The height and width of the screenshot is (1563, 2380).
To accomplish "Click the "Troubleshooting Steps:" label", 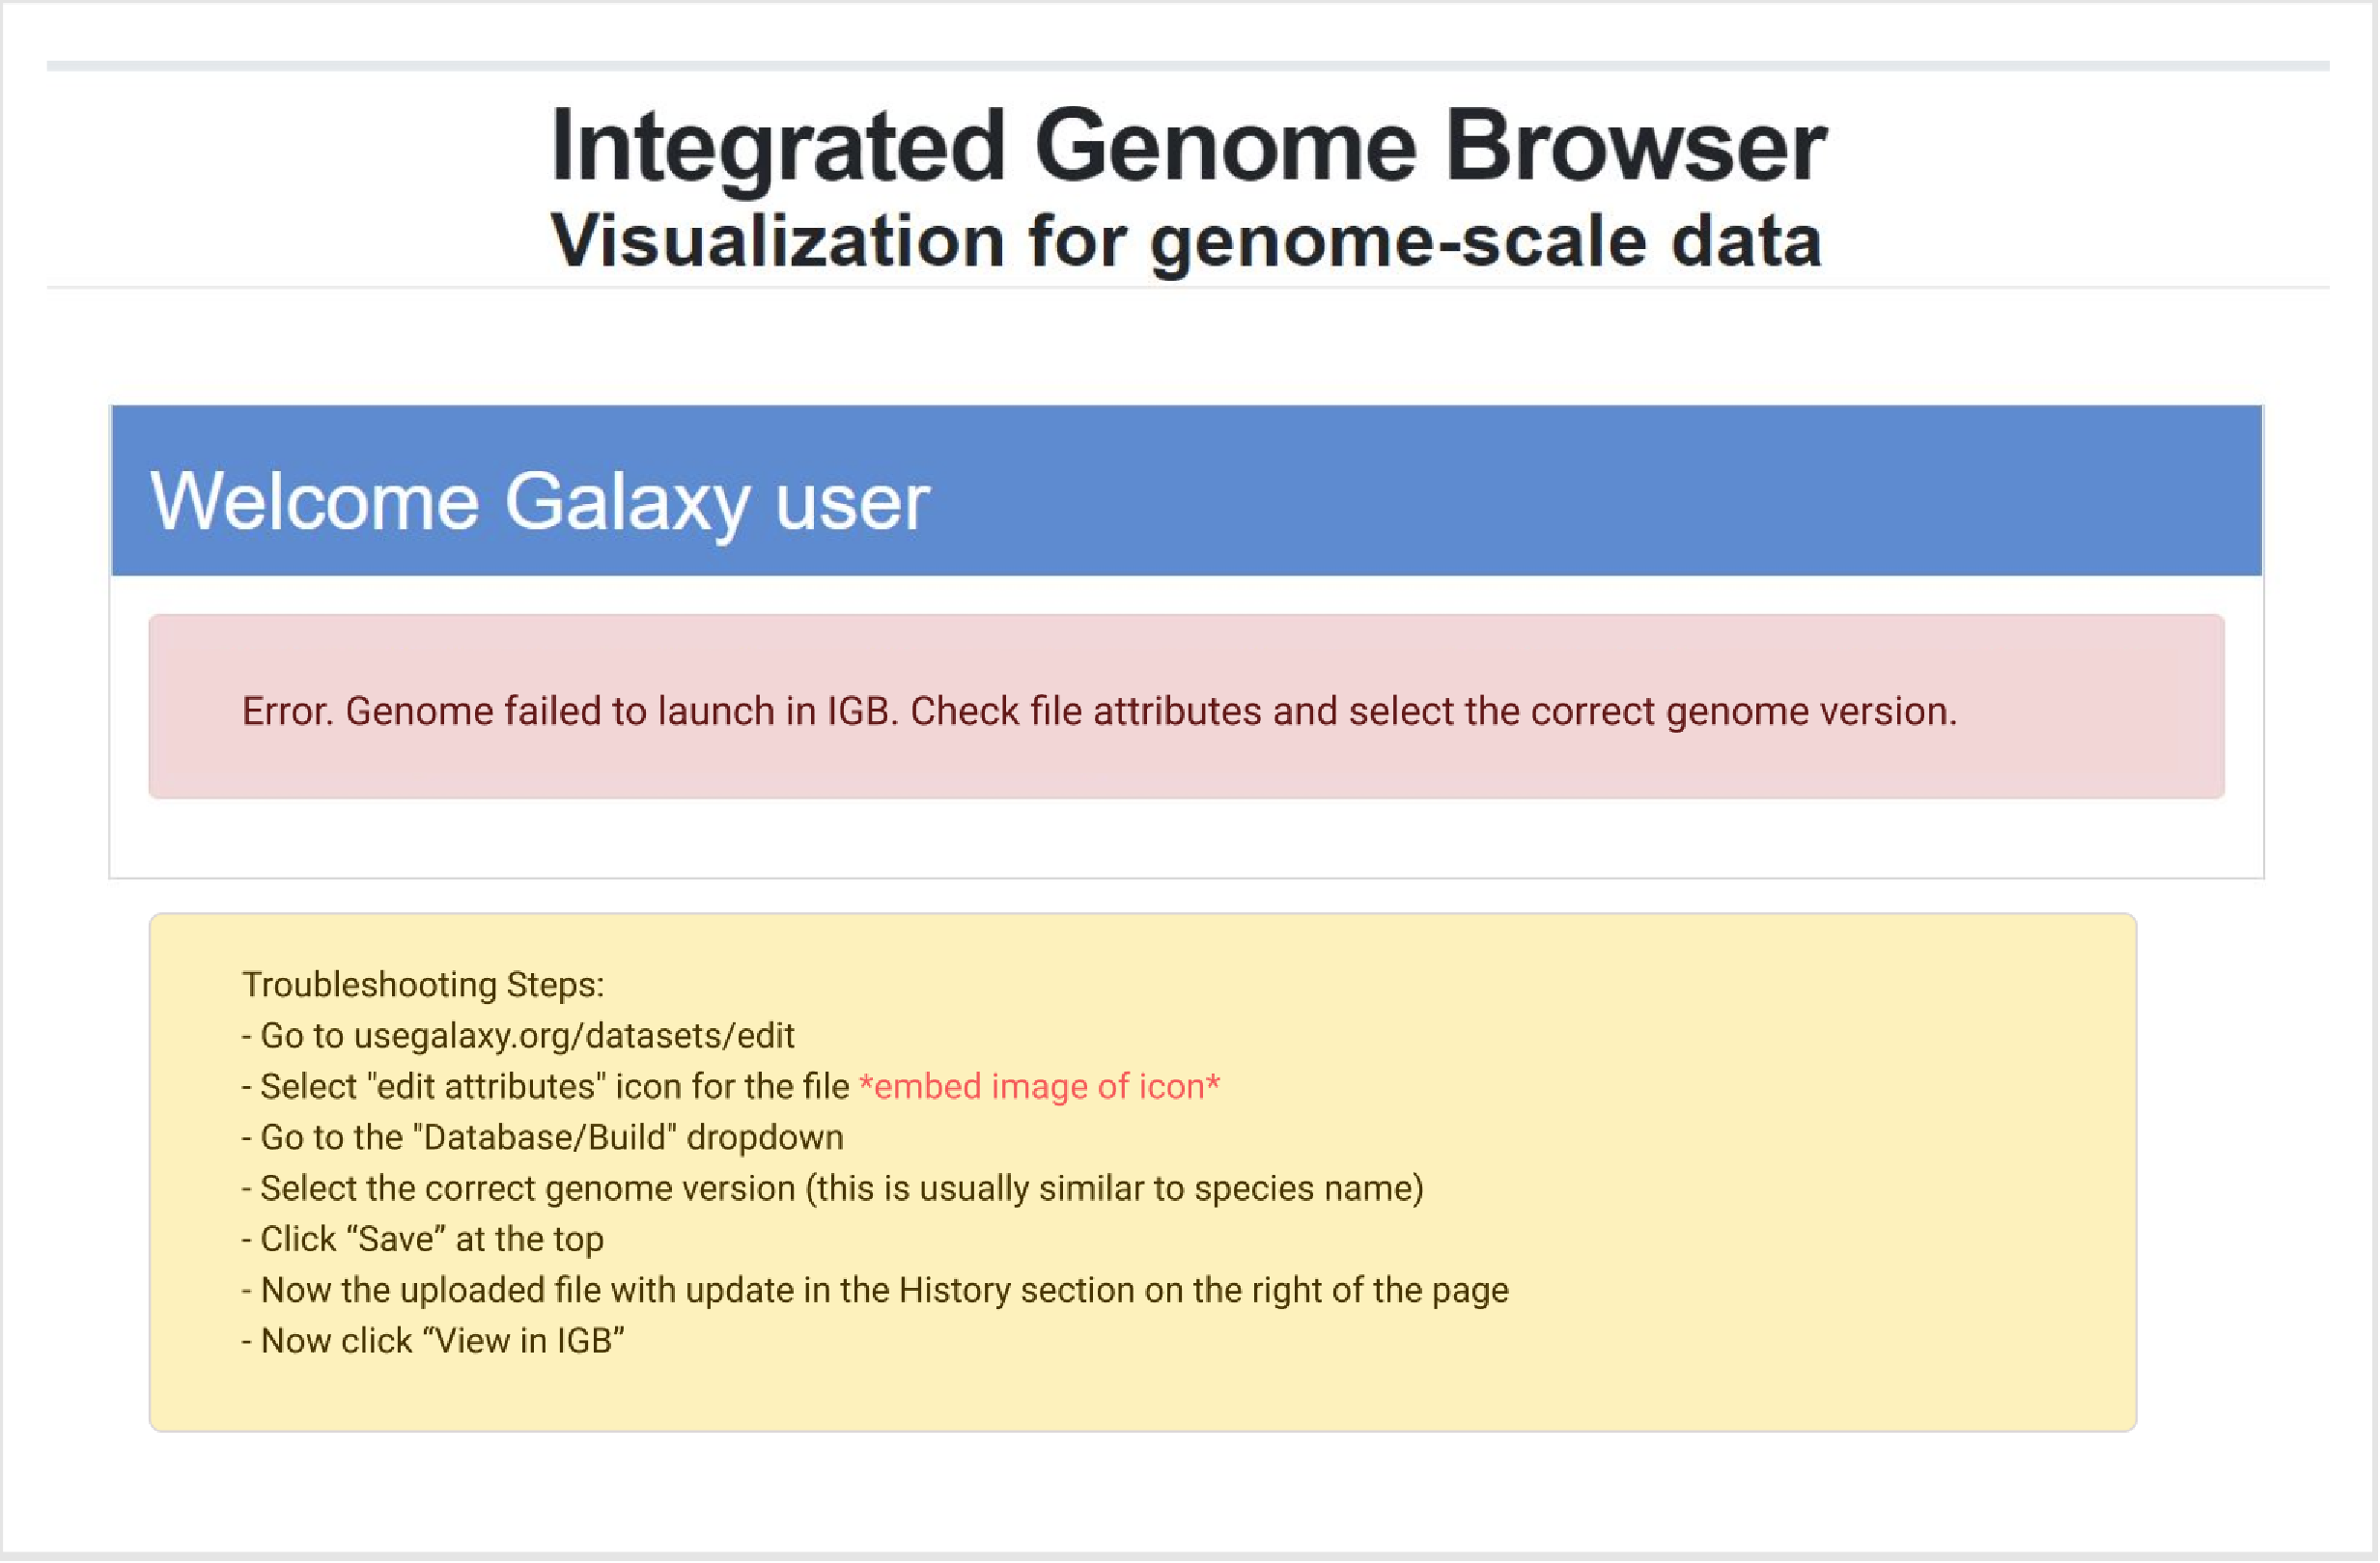I will pos(423,985).
